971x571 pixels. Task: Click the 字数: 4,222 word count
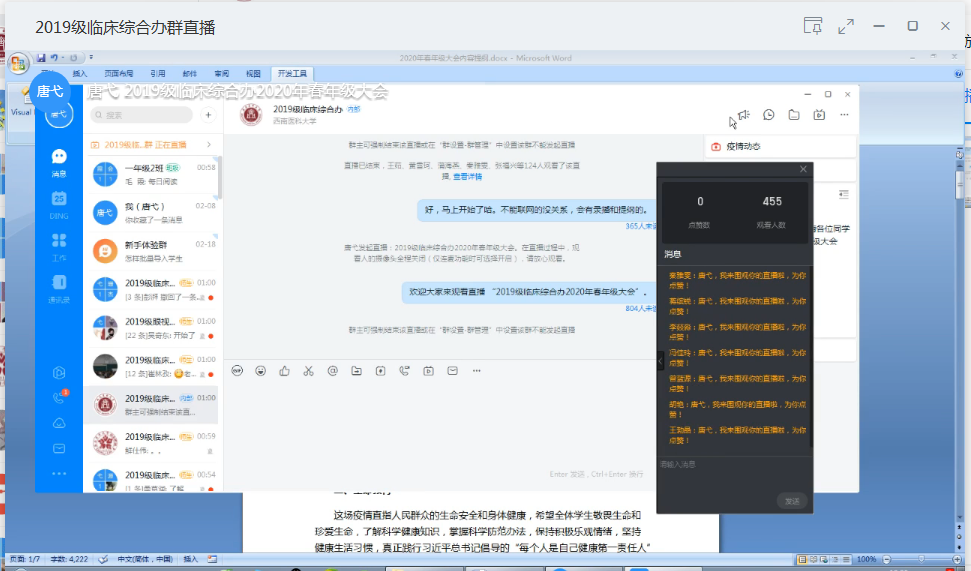click(69, 559)
